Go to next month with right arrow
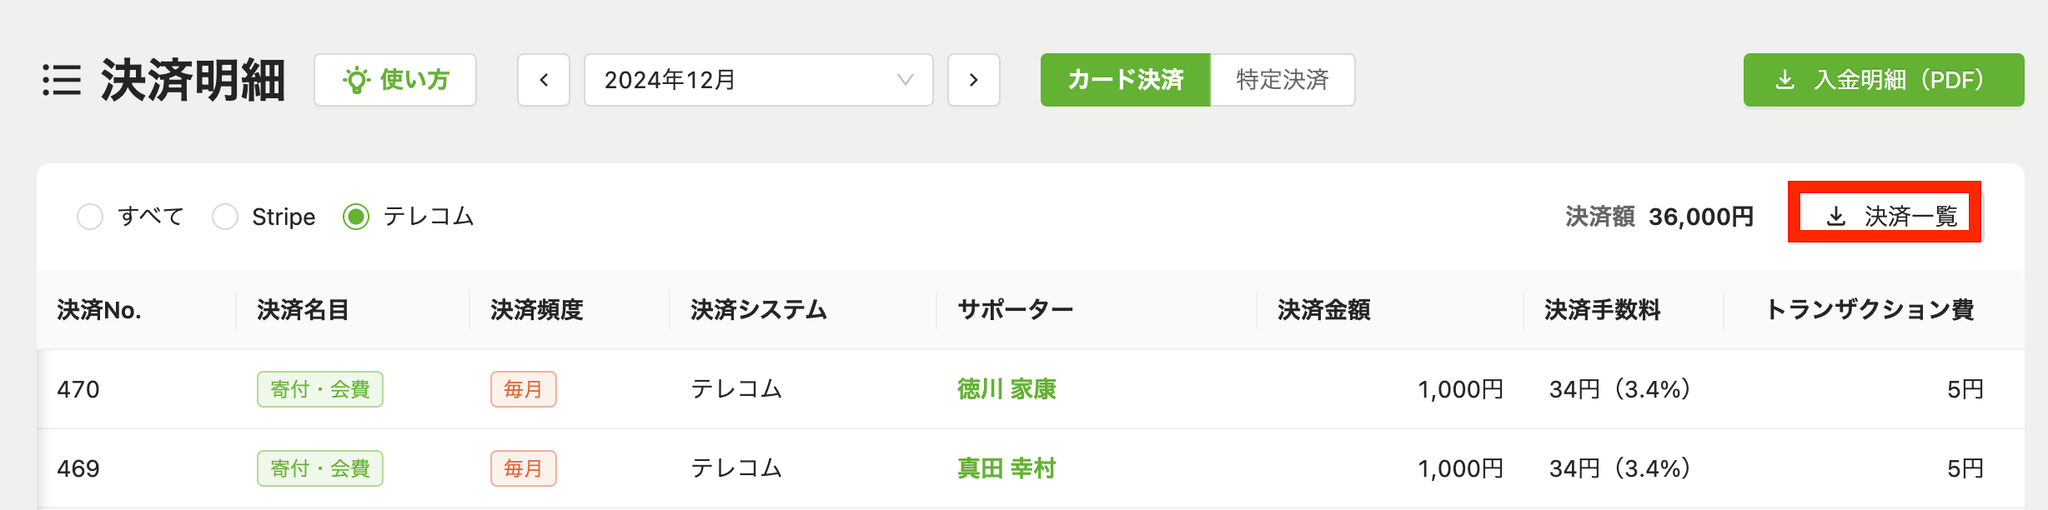This screenshot has height=510, width=2048. click(x=974, y=80)
